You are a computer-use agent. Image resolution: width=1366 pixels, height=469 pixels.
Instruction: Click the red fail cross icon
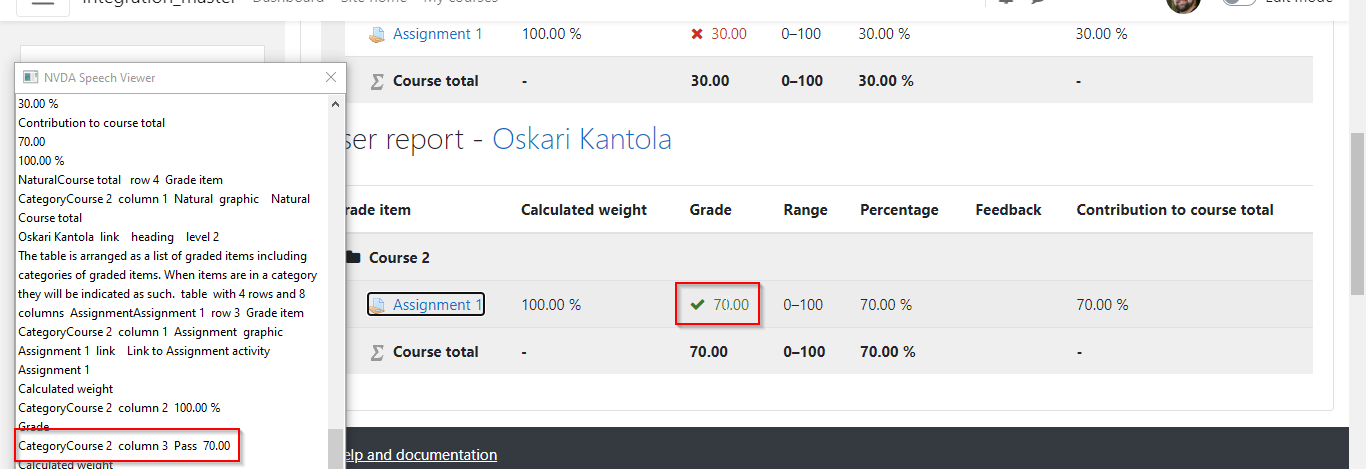point(697,34)
